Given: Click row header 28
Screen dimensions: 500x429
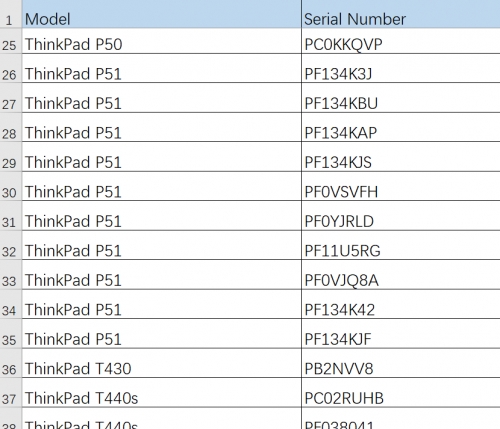Looking at the screenshot, I should (x=11, y=127).
